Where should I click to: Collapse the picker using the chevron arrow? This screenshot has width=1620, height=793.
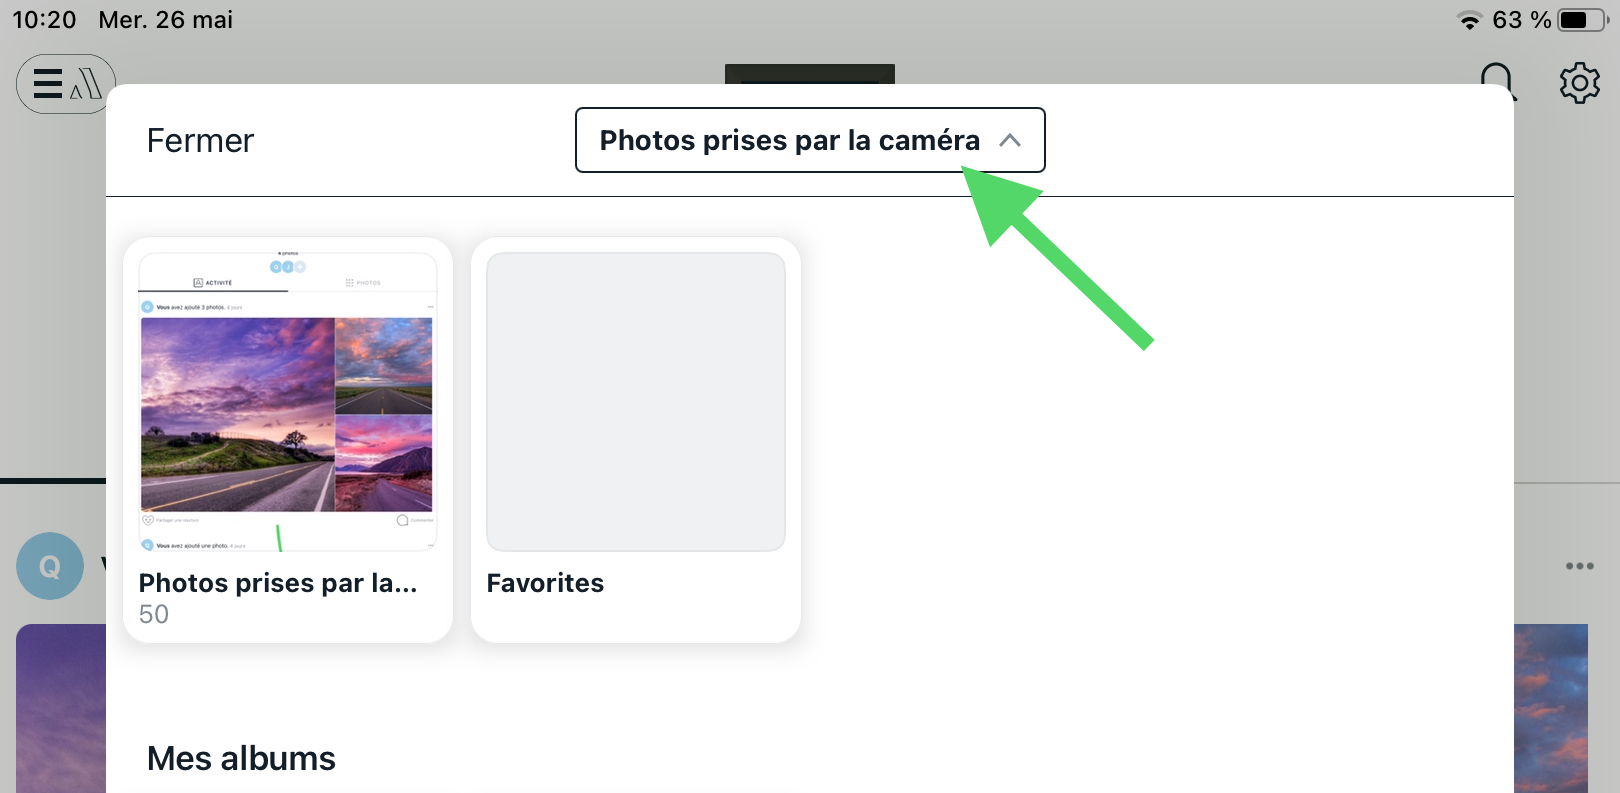tap(1010, 141)
